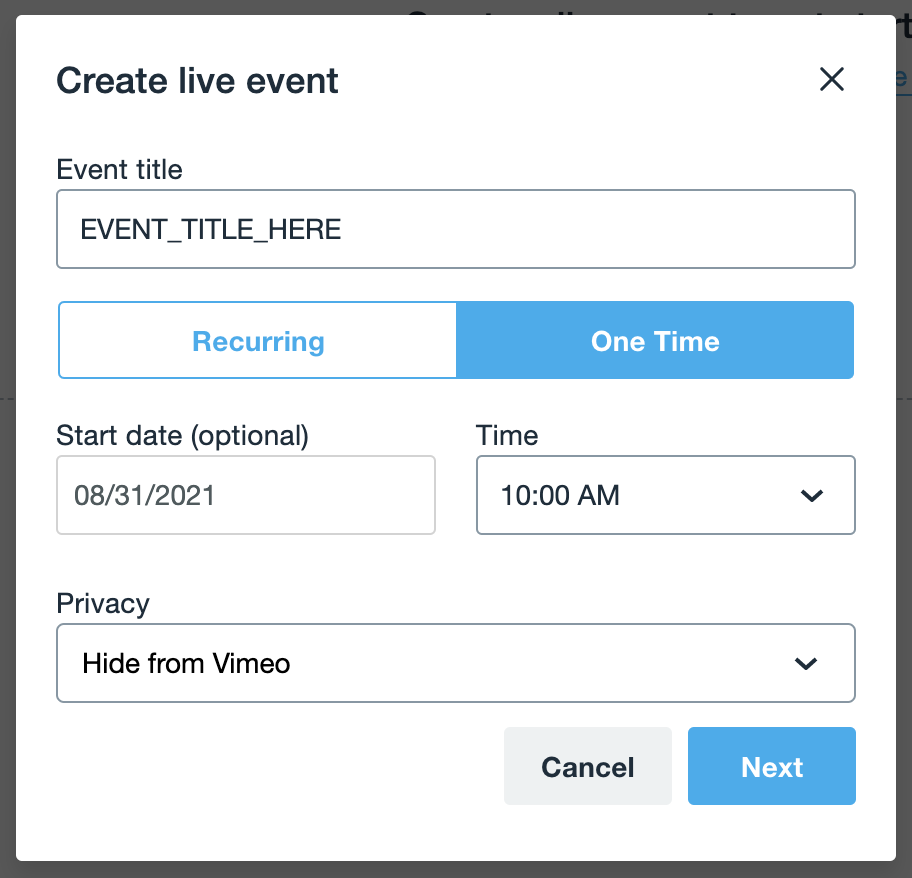
Task: Click the Start date field showing 08/31/2021
Action: coord(245,495)
